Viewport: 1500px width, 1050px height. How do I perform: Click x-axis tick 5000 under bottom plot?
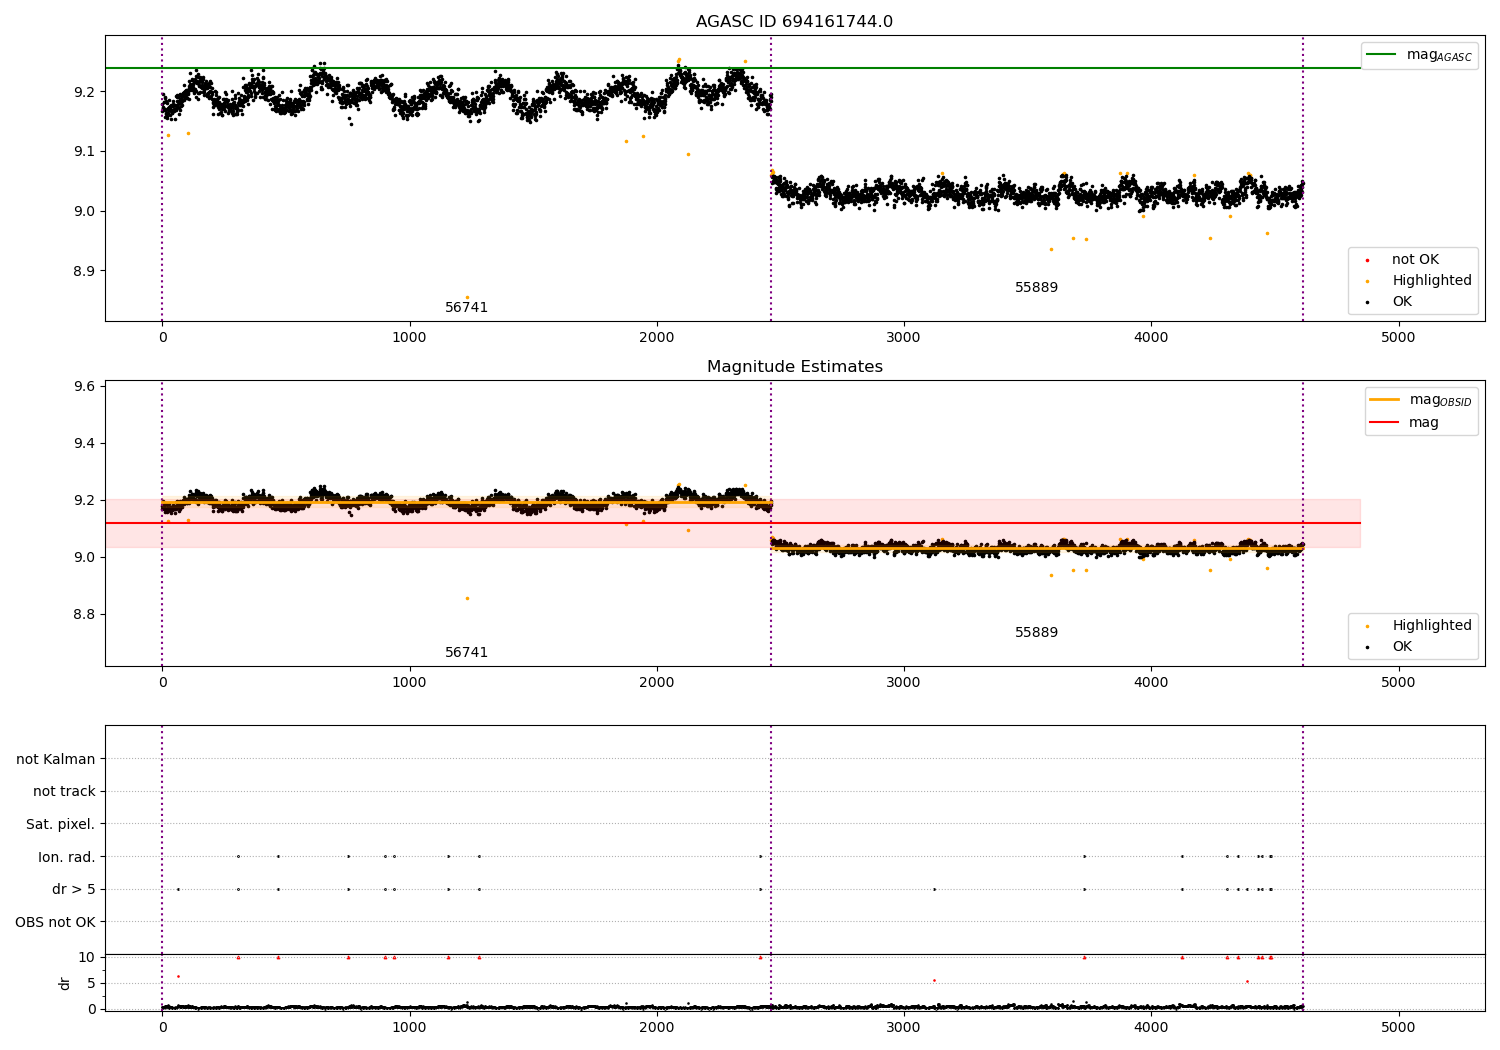1398,1026
